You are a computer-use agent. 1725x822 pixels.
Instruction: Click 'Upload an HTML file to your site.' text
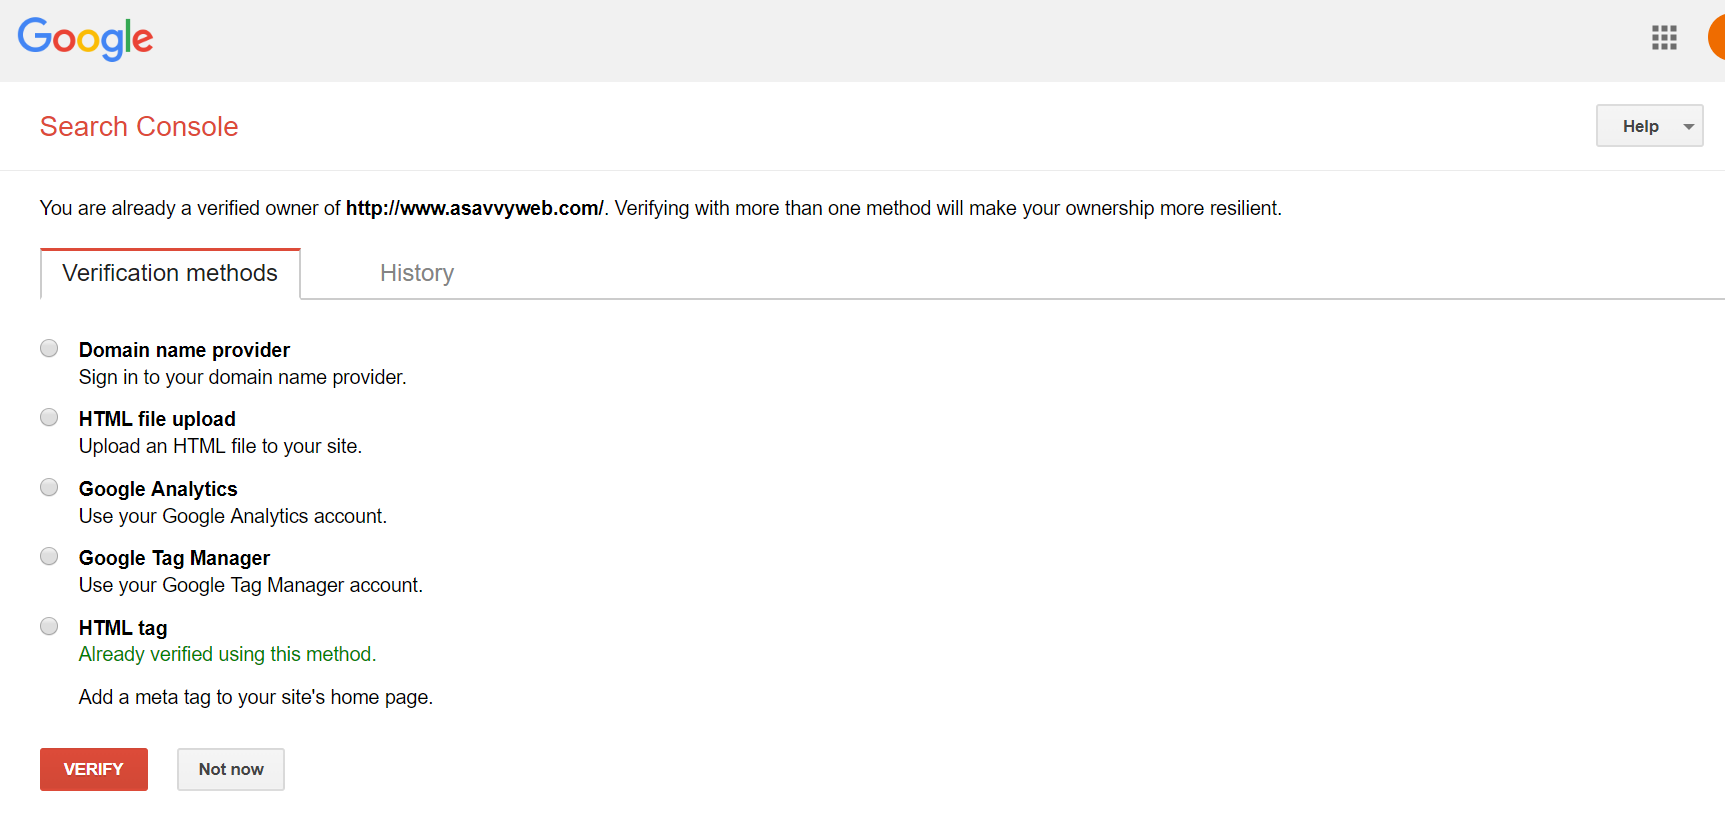220,446
